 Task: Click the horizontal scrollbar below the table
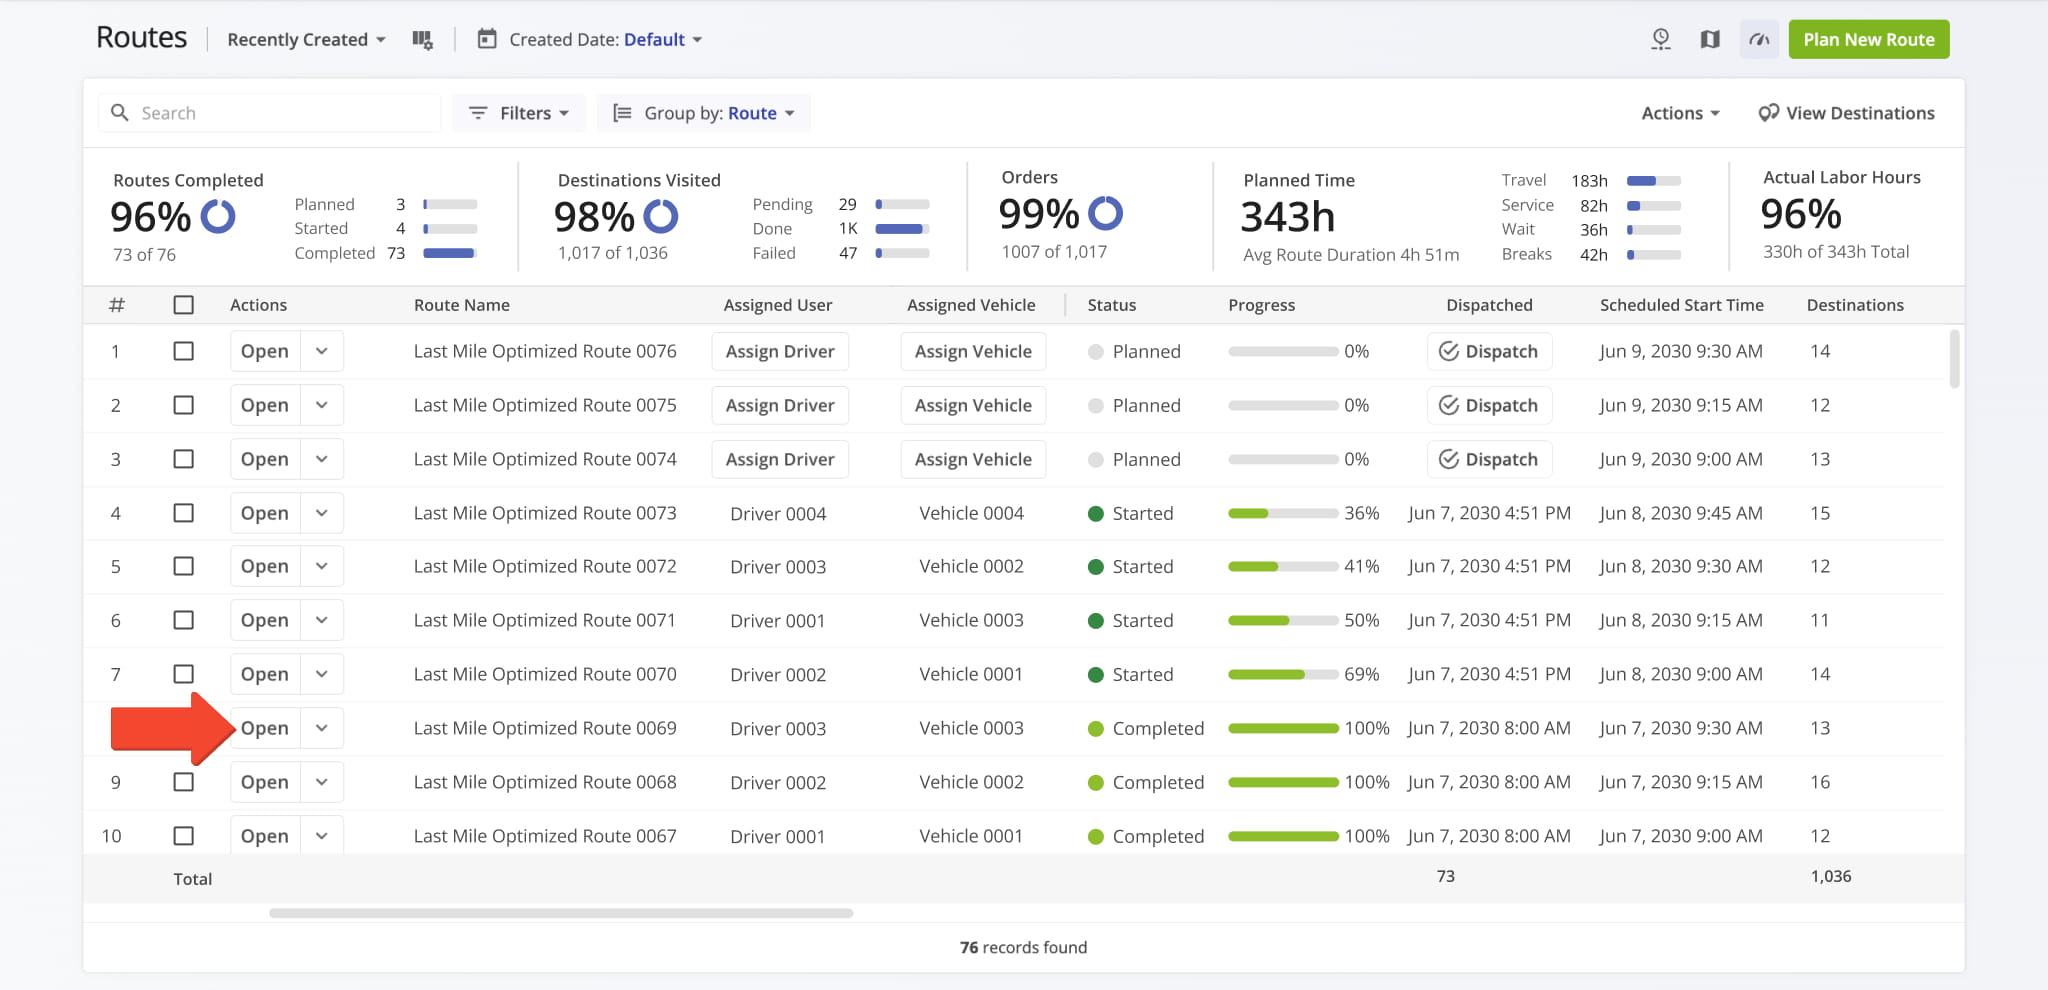click(561, 913)
